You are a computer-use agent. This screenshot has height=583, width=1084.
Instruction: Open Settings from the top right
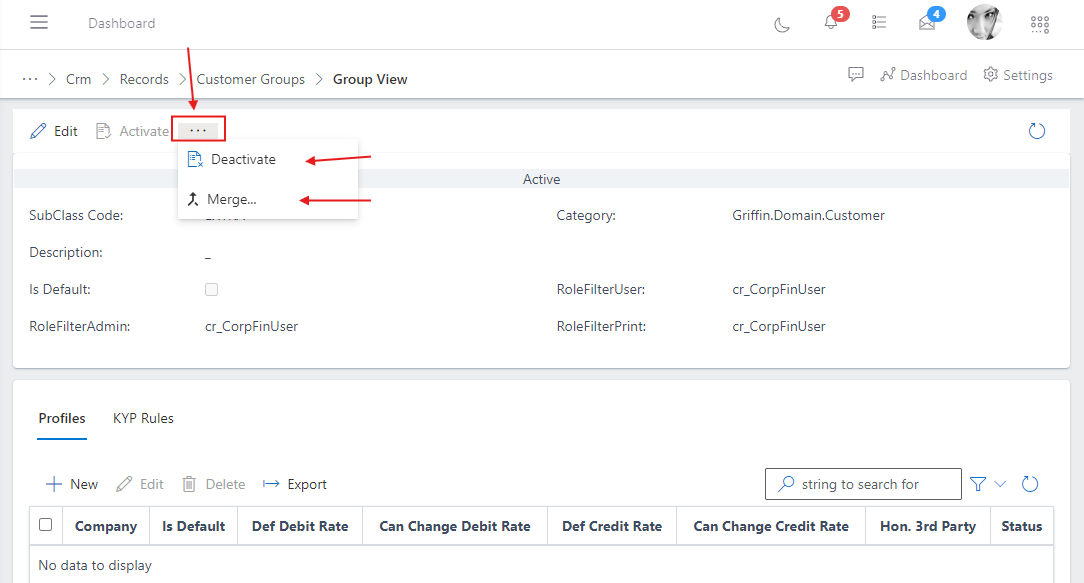1017,74
